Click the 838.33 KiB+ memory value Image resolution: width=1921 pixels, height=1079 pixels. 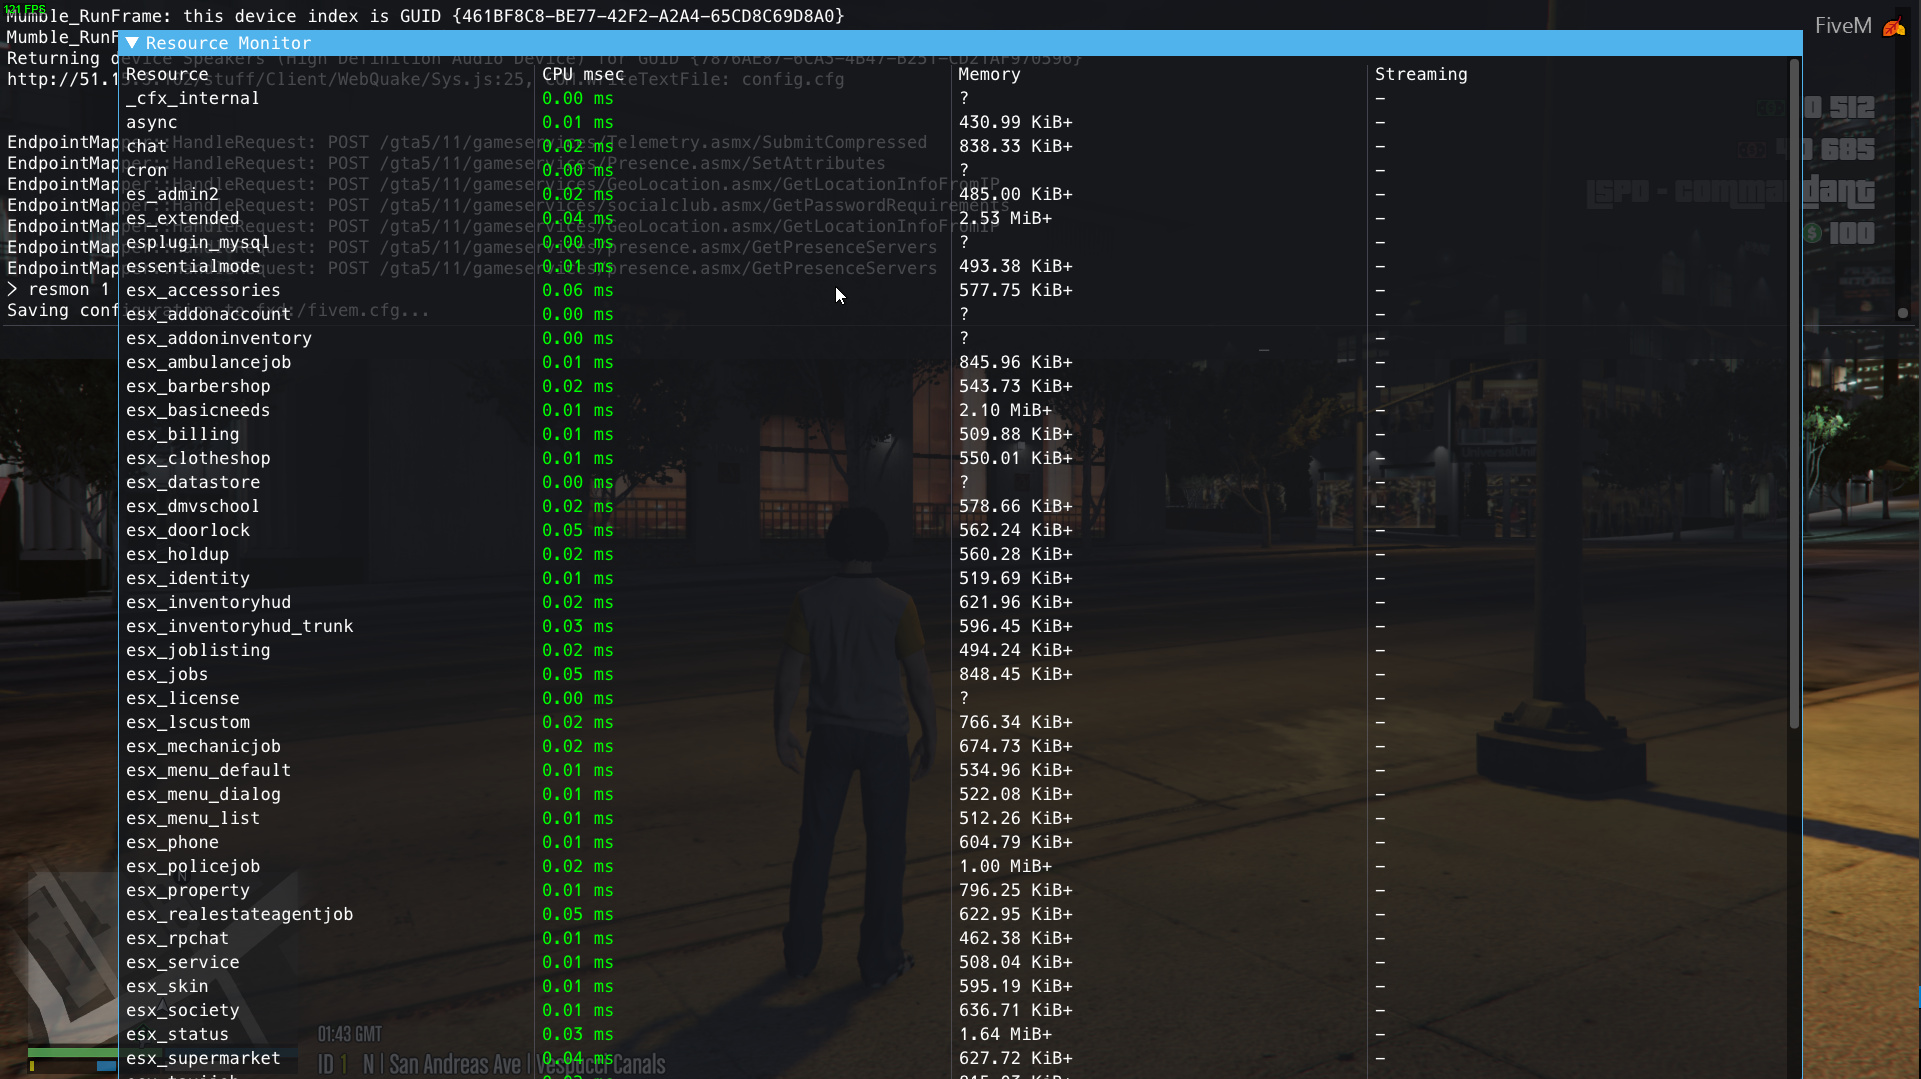tap(1016, 146)
